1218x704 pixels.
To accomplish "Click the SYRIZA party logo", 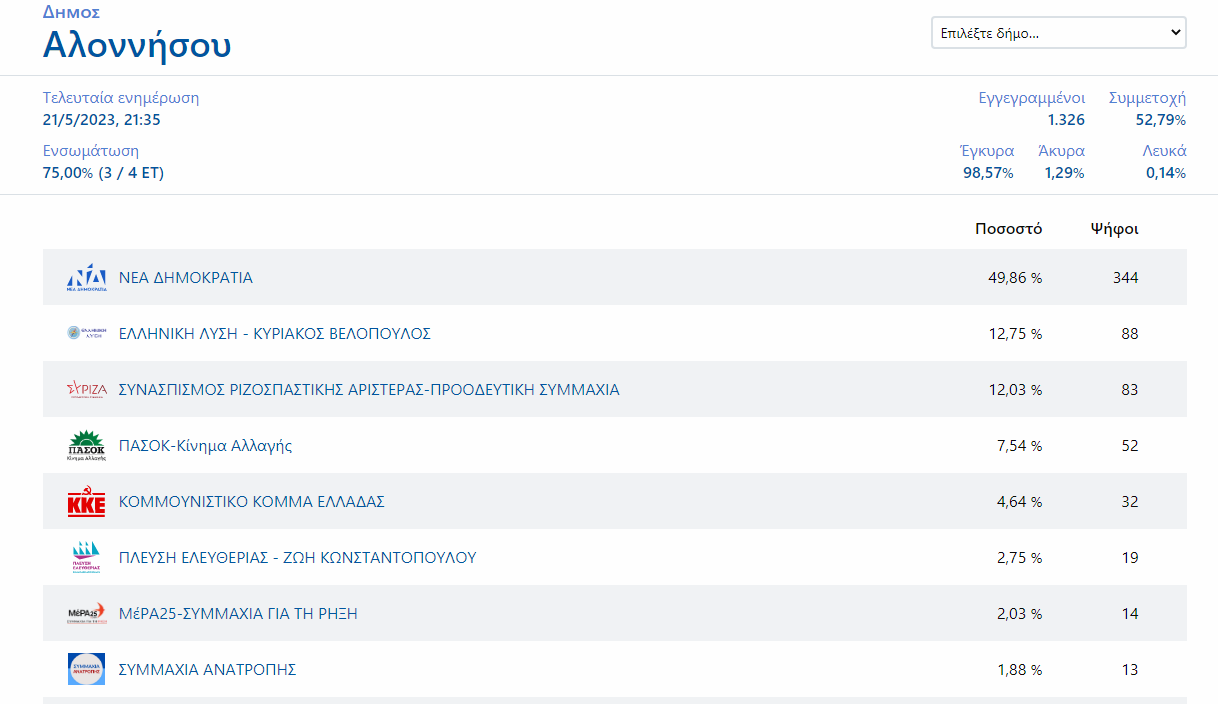I will pos(86,390).
